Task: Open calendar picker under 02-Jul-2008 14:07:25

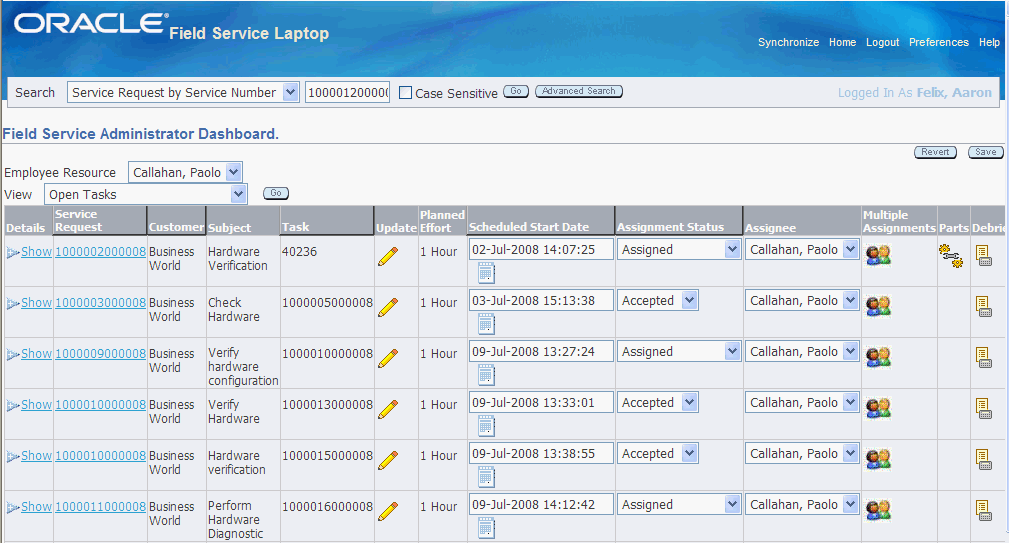Action: (486, 273)
